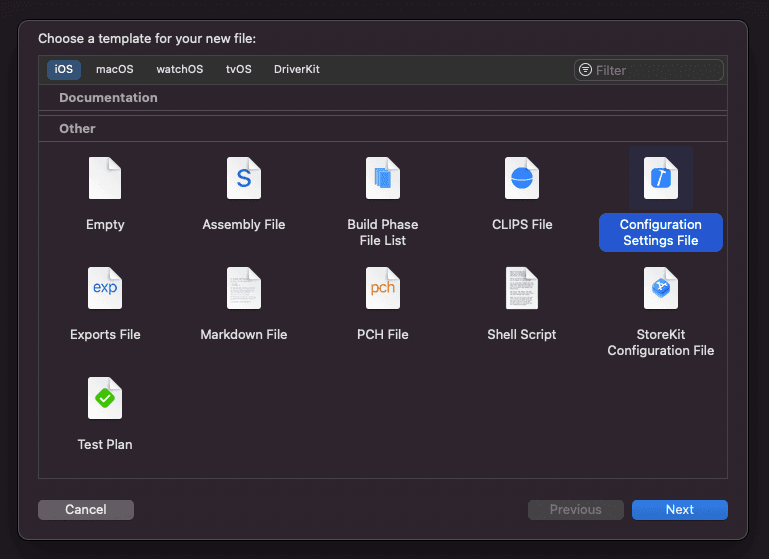Screen dimensions: 769x559
Task: Choose the Markdown File template icon
Action: (x=244, y=288)
